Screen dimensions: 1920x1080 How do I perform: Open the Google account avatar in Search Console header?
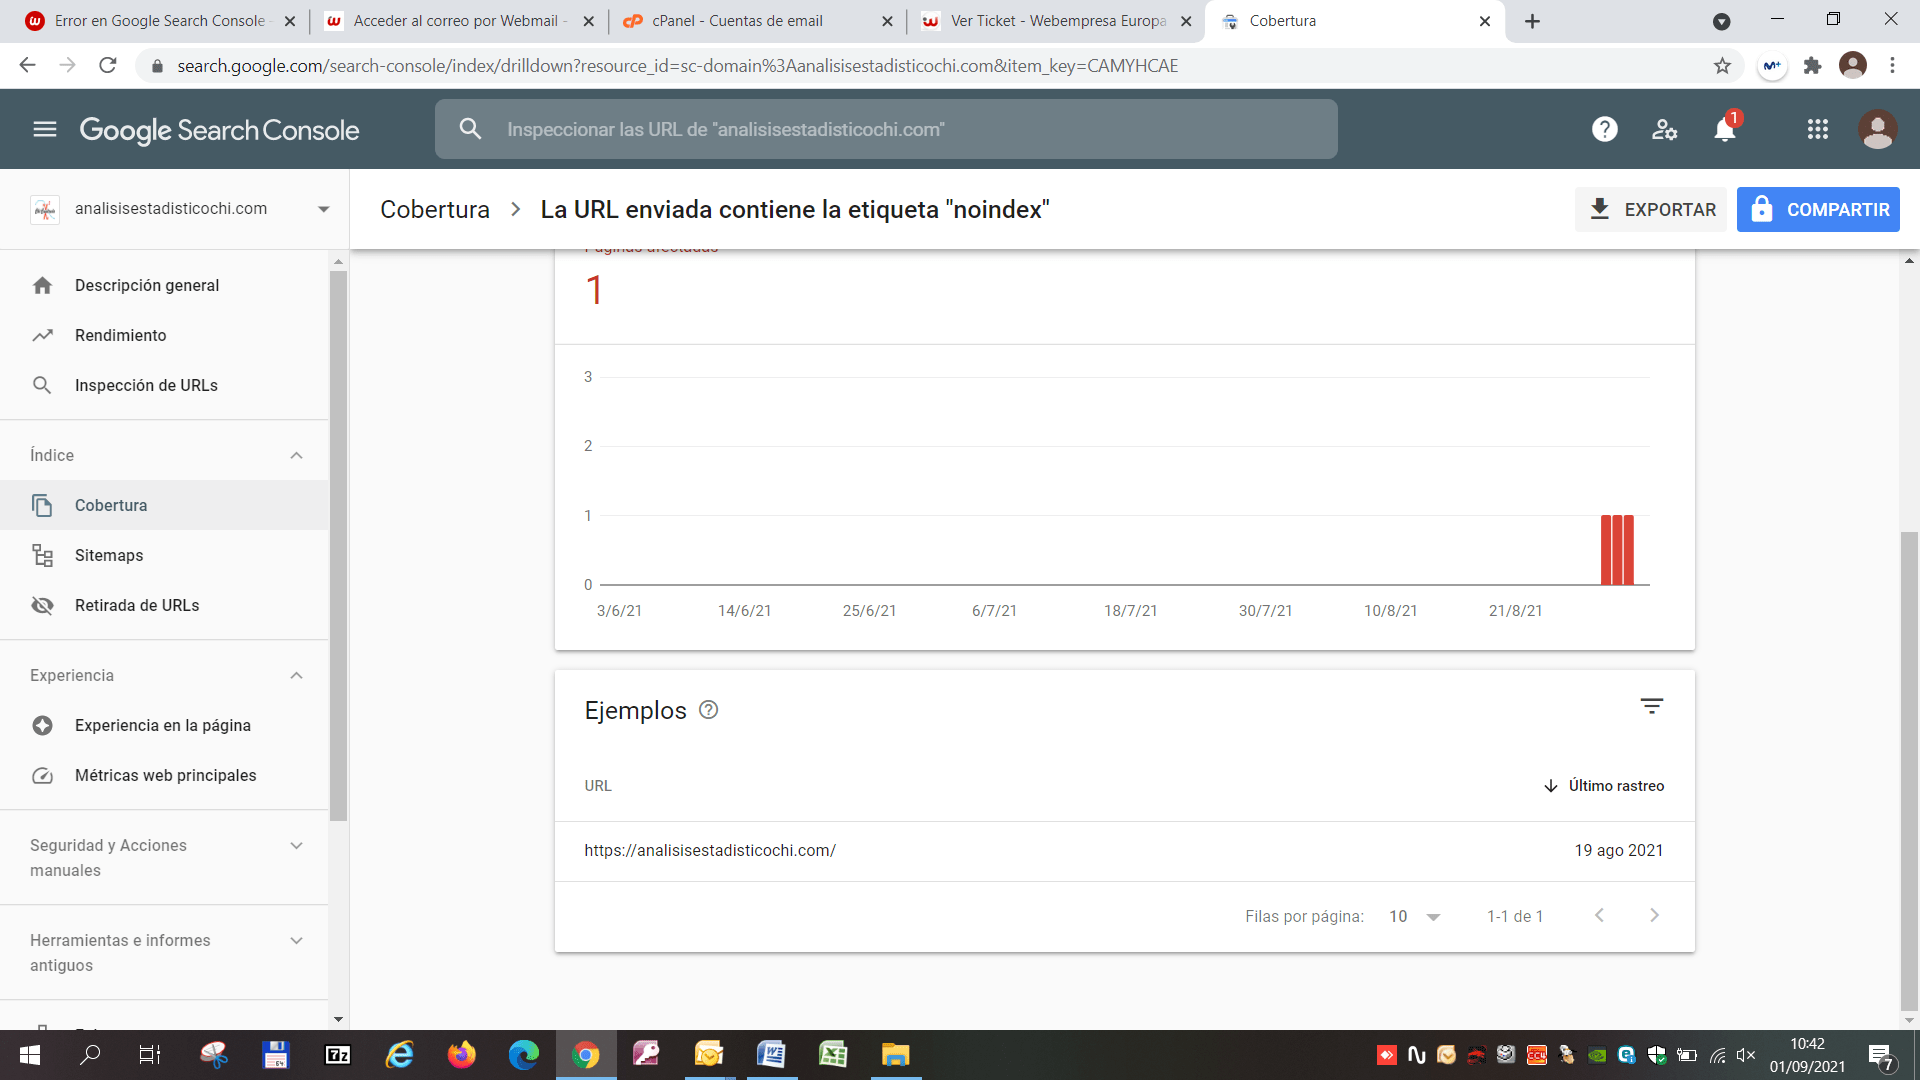click(x=1877, y=129)
